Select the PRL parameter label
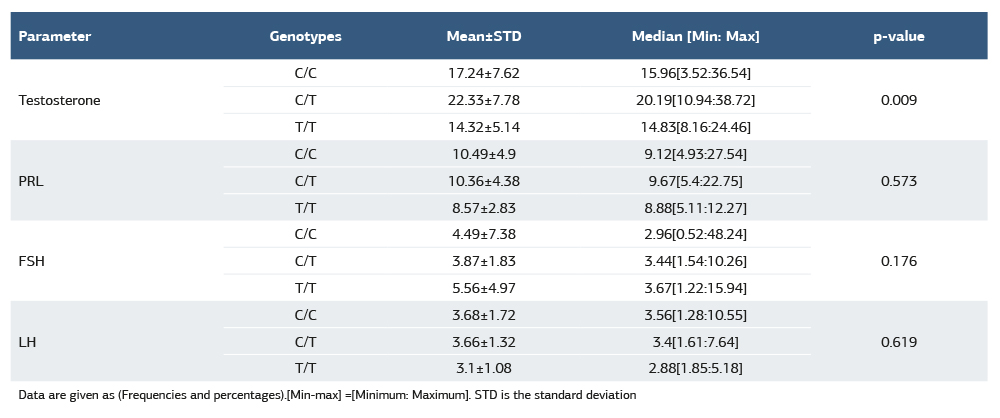Screen dimensions: 1000x418 click(32, 181)
